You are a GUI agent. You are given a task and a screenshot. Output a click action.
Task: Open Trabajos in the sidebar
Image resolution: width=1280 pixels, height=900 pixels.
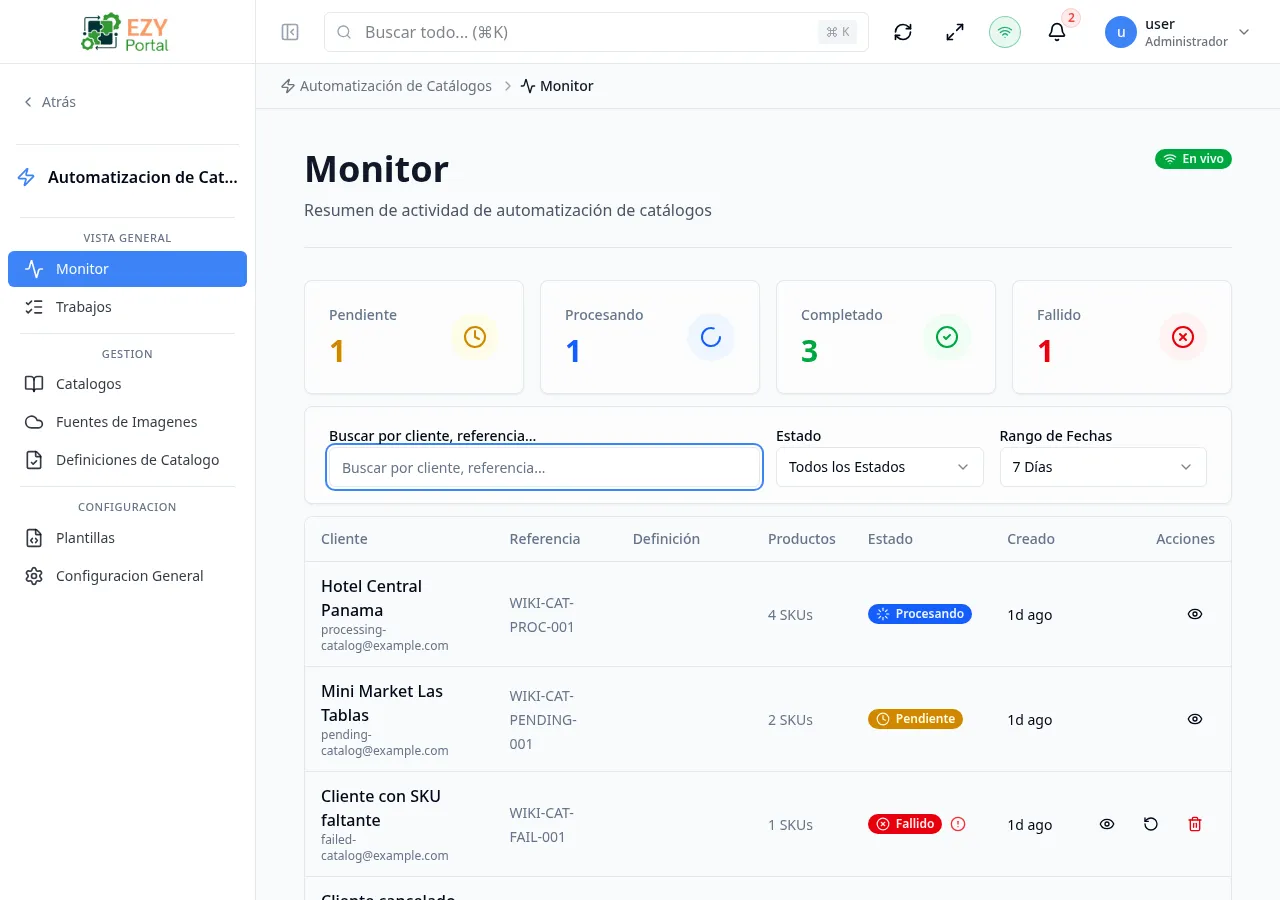(x=127, y=307)
